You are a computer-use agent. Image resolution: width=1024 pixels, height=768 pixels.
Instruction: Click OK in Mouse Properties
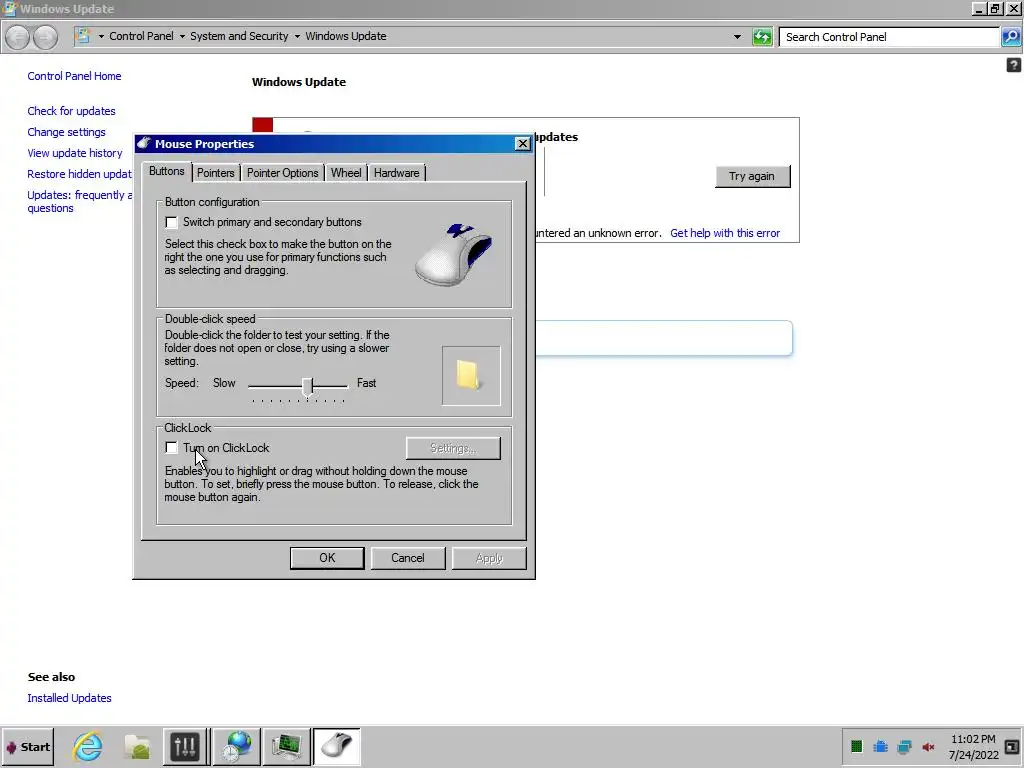pos(327,558)
